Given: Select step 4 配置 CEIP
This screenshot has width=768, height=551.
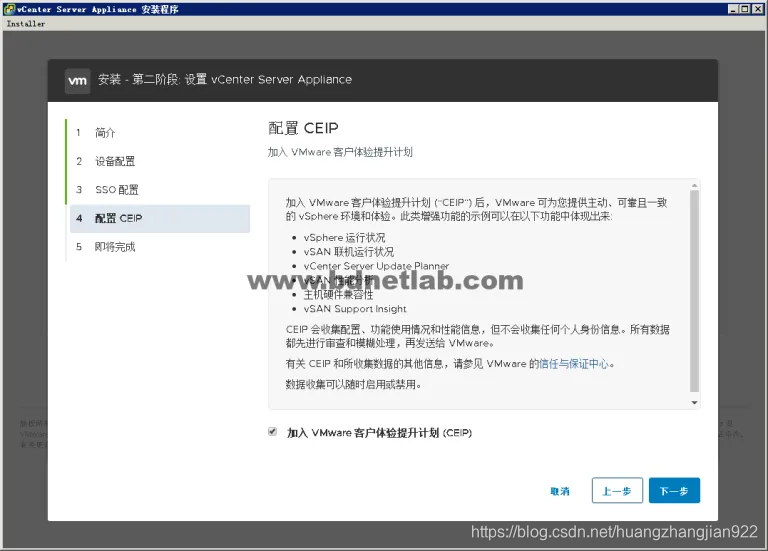Looking at the screenshot, I should (x=160, y=218).
